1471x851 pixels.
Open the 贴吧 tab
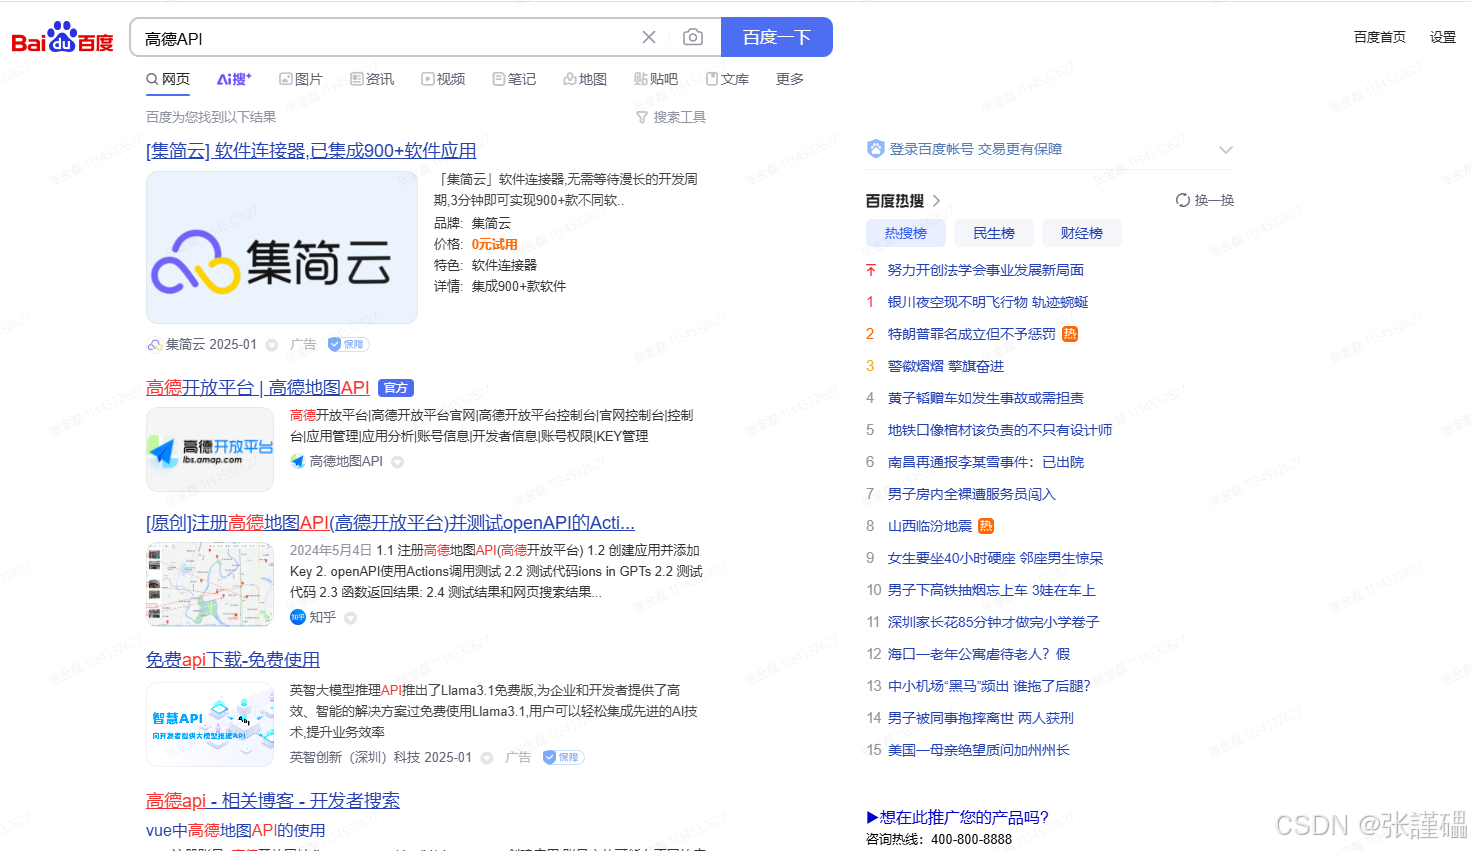pos(656,79)
